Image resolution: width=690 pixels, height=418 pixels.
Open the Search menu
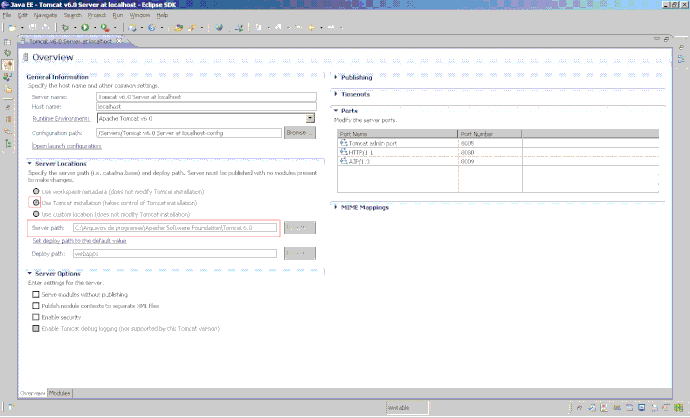(x=73, y=15)
